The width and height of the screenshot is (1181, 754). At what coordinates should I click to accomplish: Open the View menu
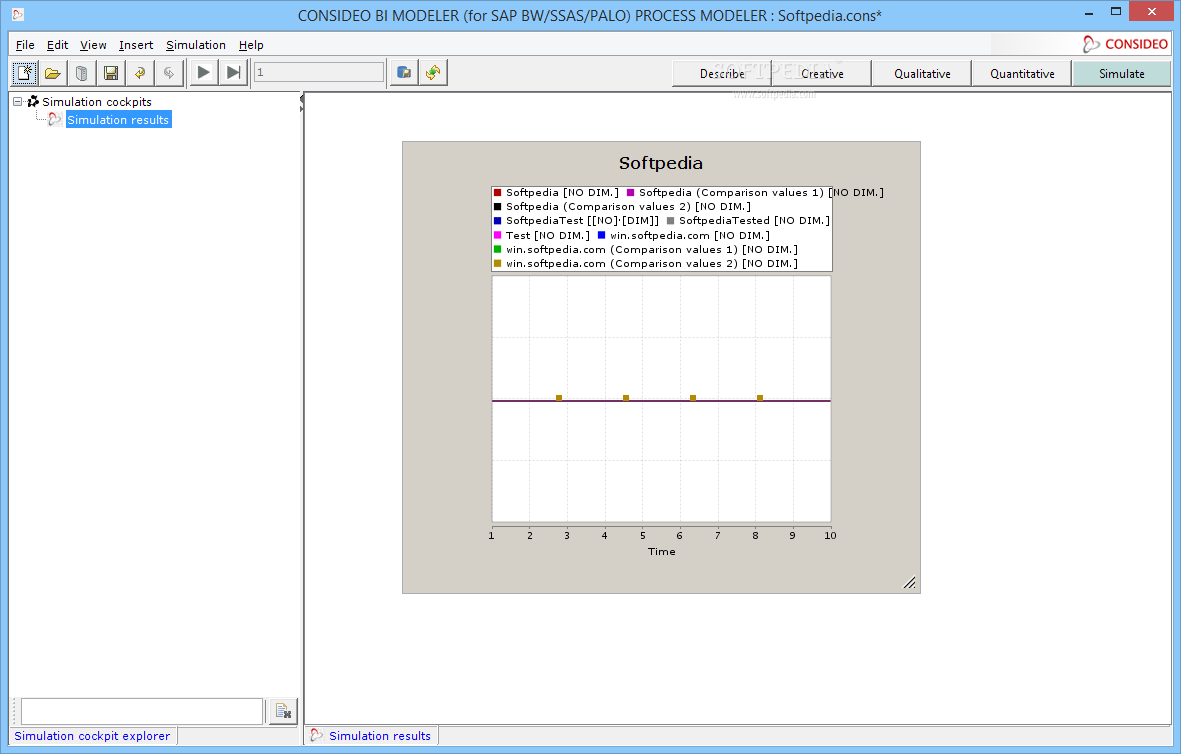pos(93,45)
